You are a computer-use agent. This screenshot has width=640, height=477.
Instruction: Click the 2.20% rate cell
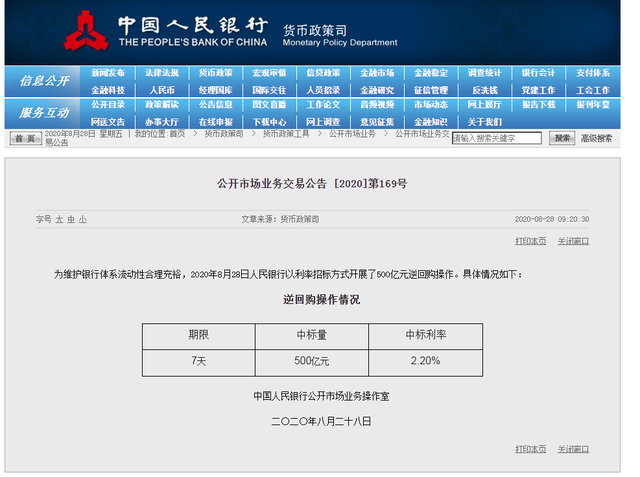click(x=426, y=362)
